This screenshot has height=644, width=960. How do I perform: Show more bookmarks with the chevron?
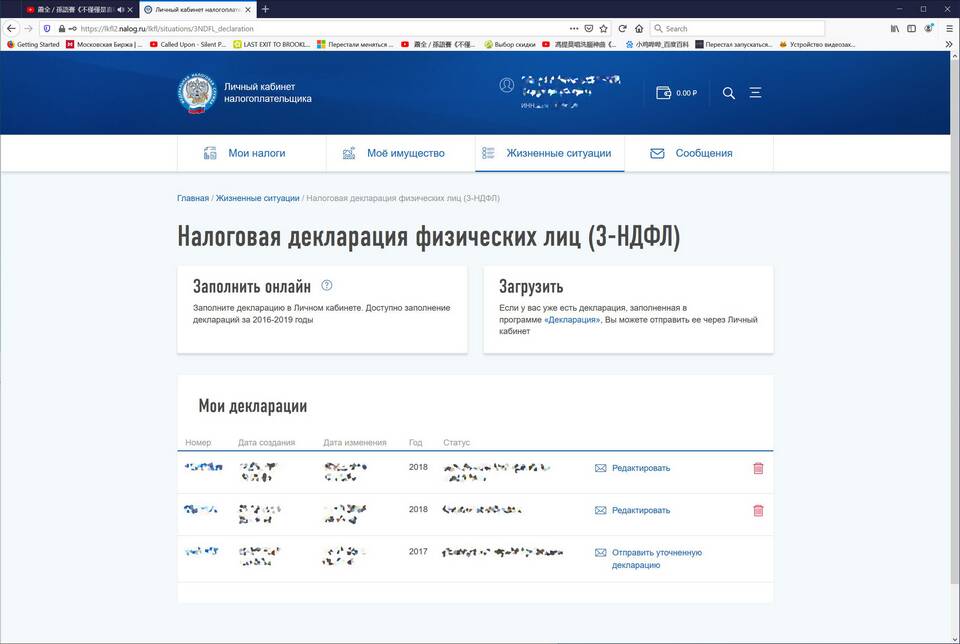click(949, 44)
